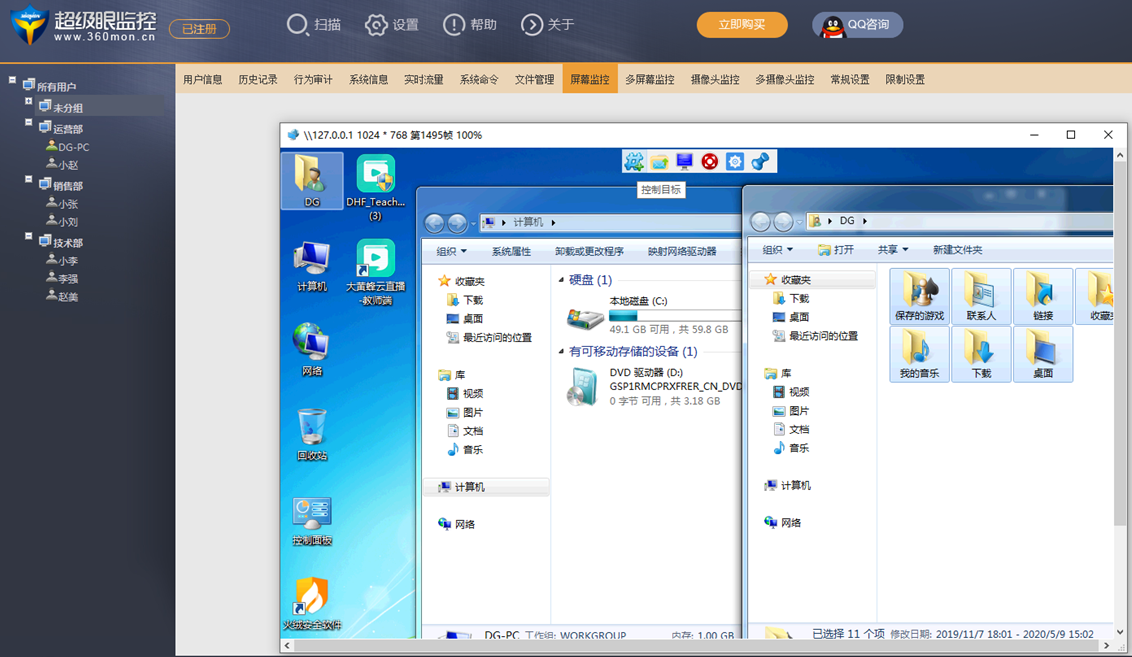Open the 共享 dropdown in DG window
1132x657 pixels.
click(892, 250)
